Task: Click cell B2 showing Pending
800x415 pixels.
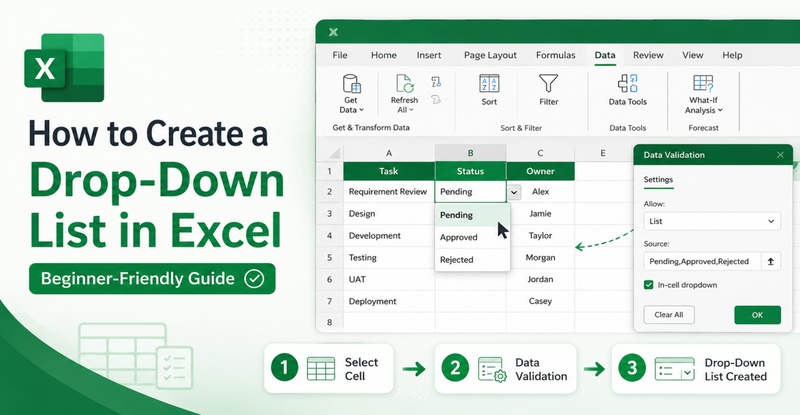Action: click(470, 192)
